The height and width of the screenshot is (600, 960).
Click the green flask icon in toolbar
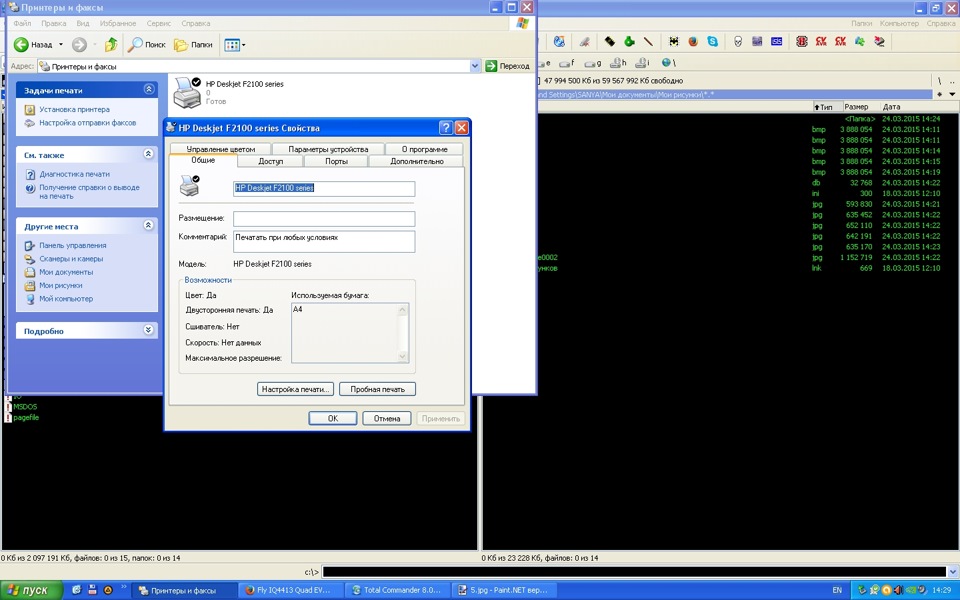(629, 42)
